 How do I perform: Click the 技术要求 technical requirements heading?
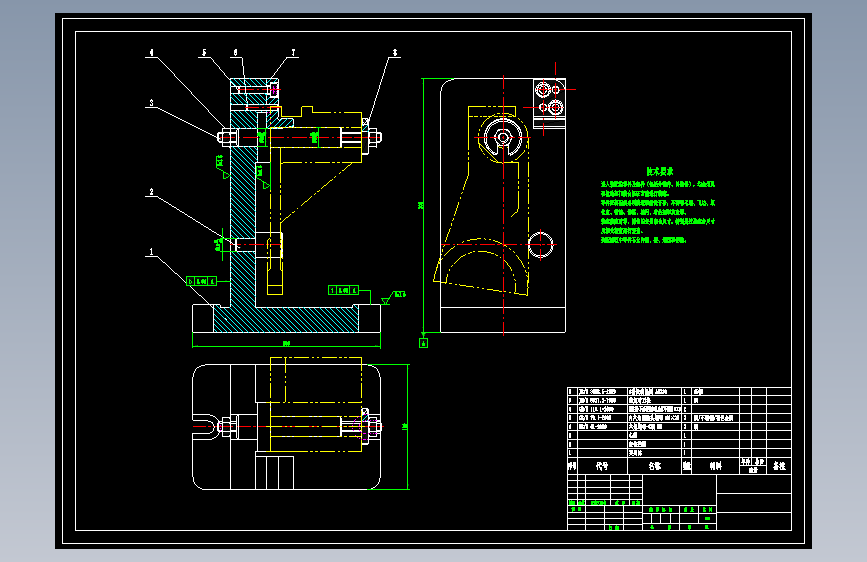pos(660,171)
